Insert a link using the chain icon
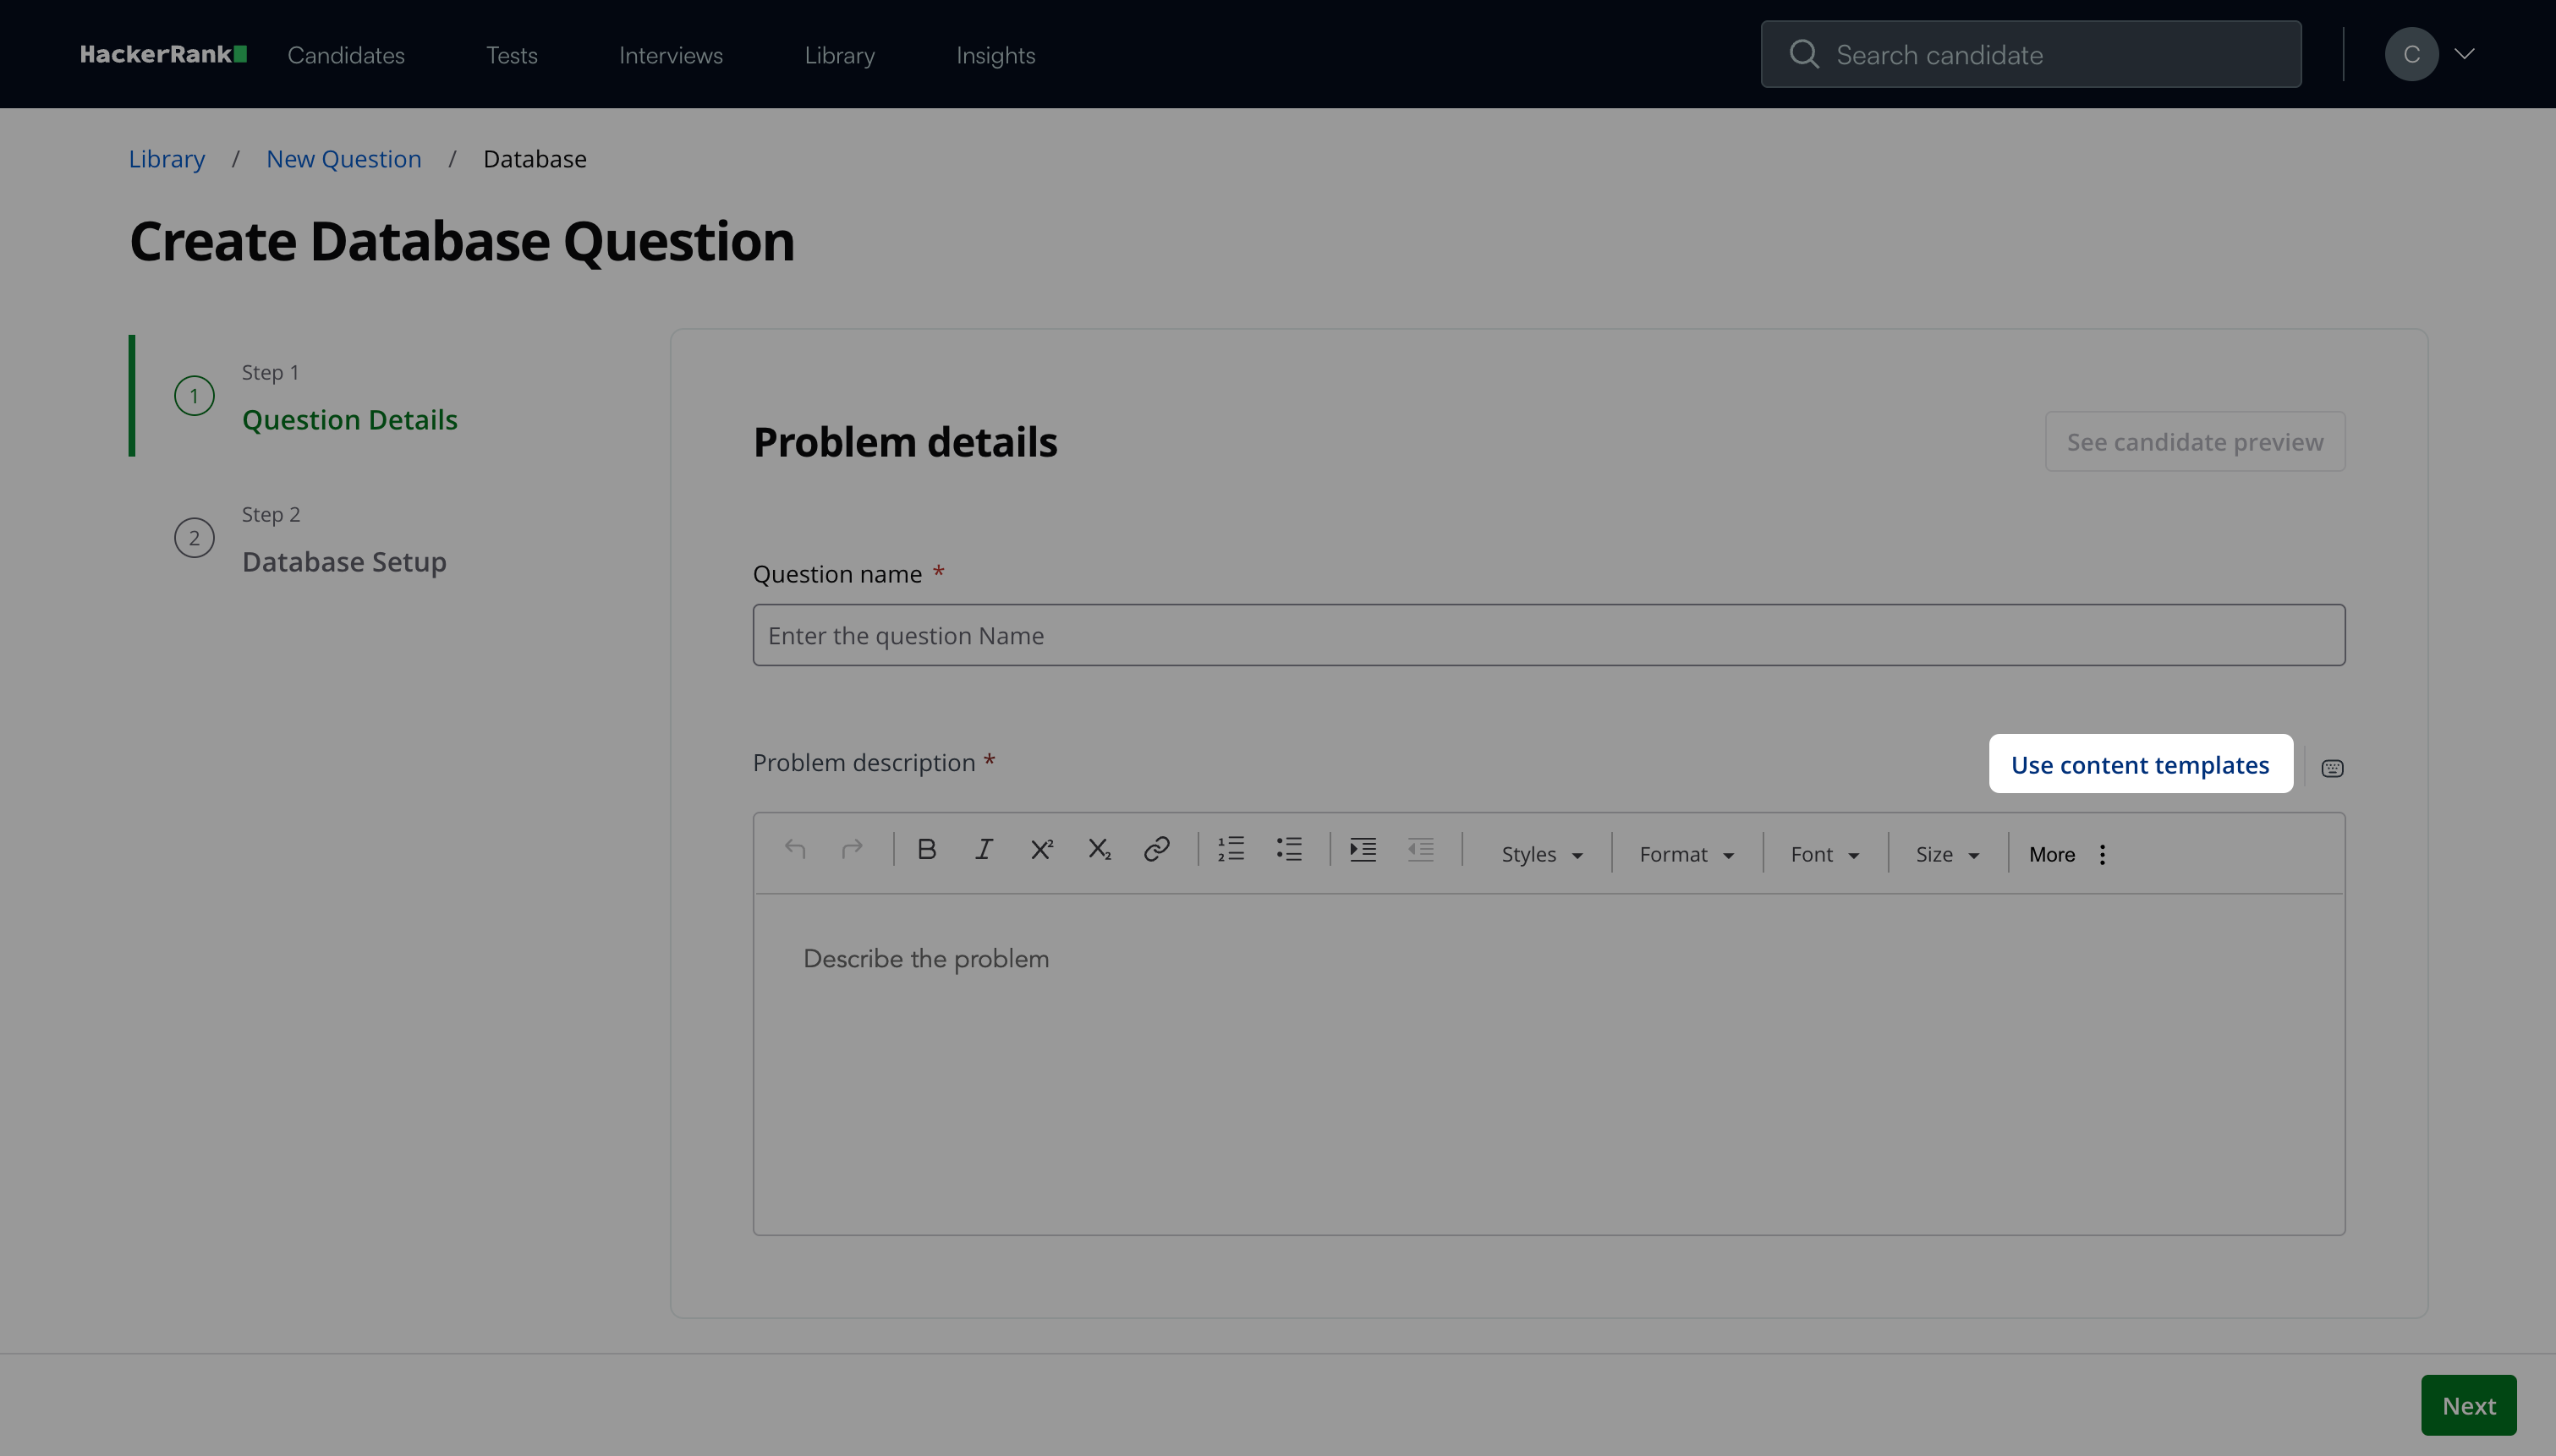The image size is (2556, 1456). click(1156, 850)
